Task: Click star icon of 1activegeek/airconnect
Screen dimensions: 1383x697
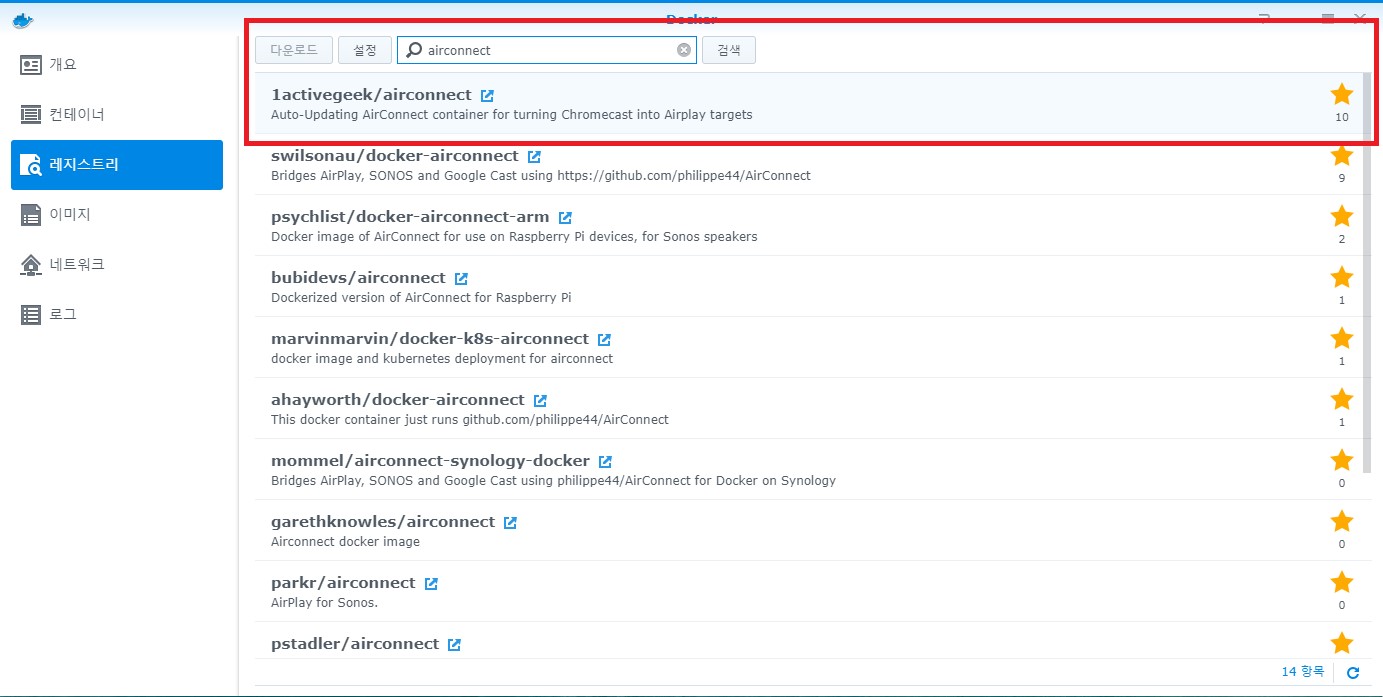Action: pyautogui.click(x=1342, y=95)
